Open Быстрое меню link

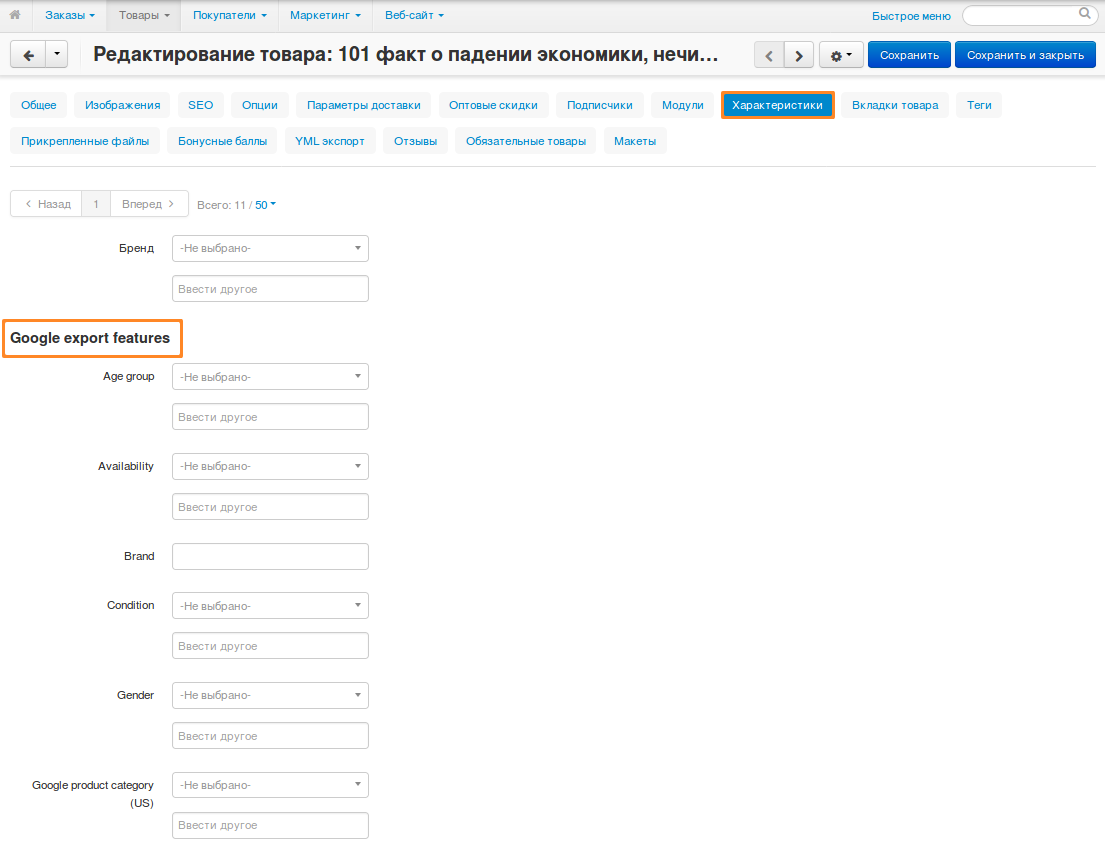[910, 16]
